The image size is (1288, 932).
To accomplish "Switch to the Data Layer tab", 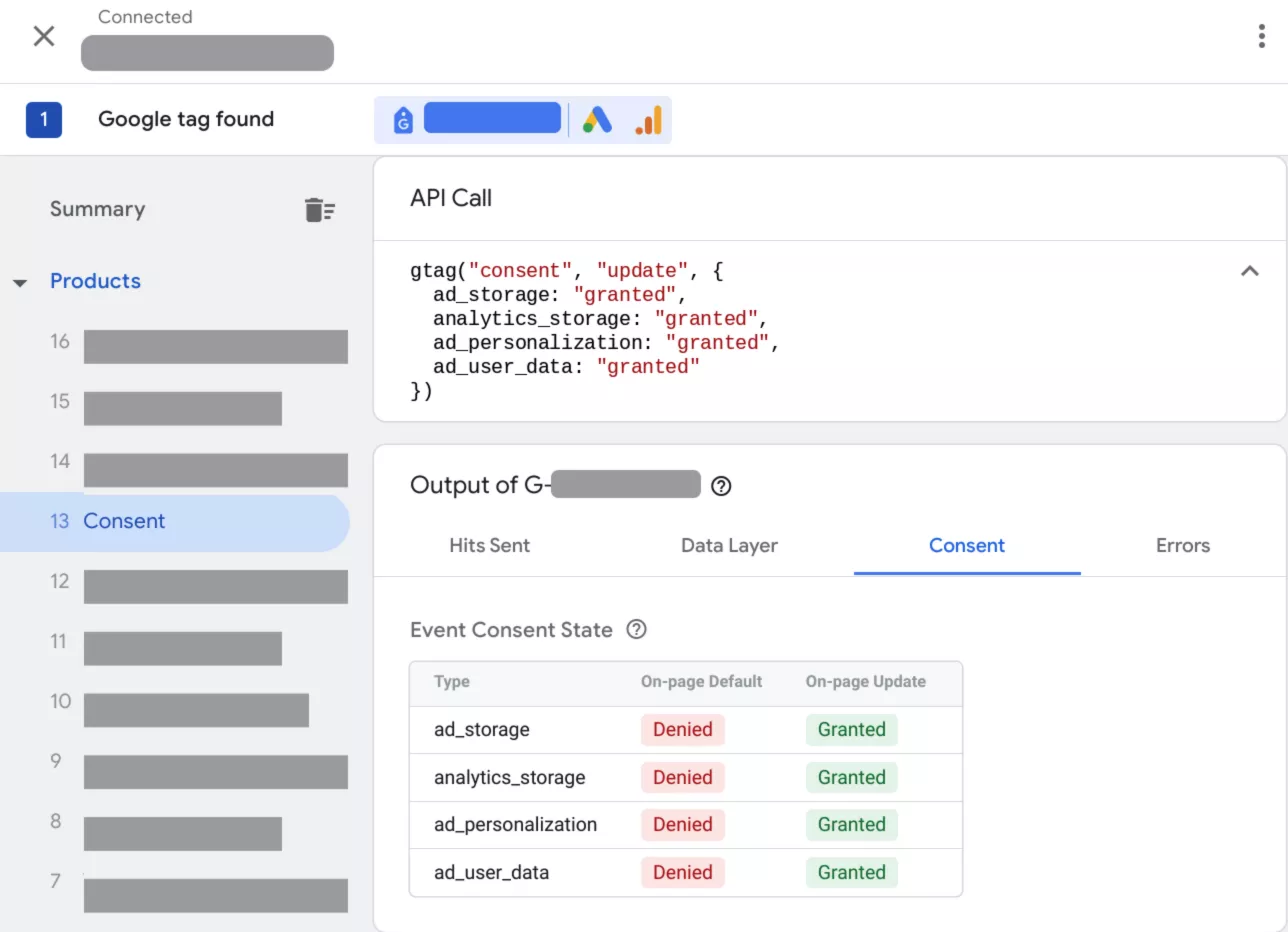I will [729, 546].
